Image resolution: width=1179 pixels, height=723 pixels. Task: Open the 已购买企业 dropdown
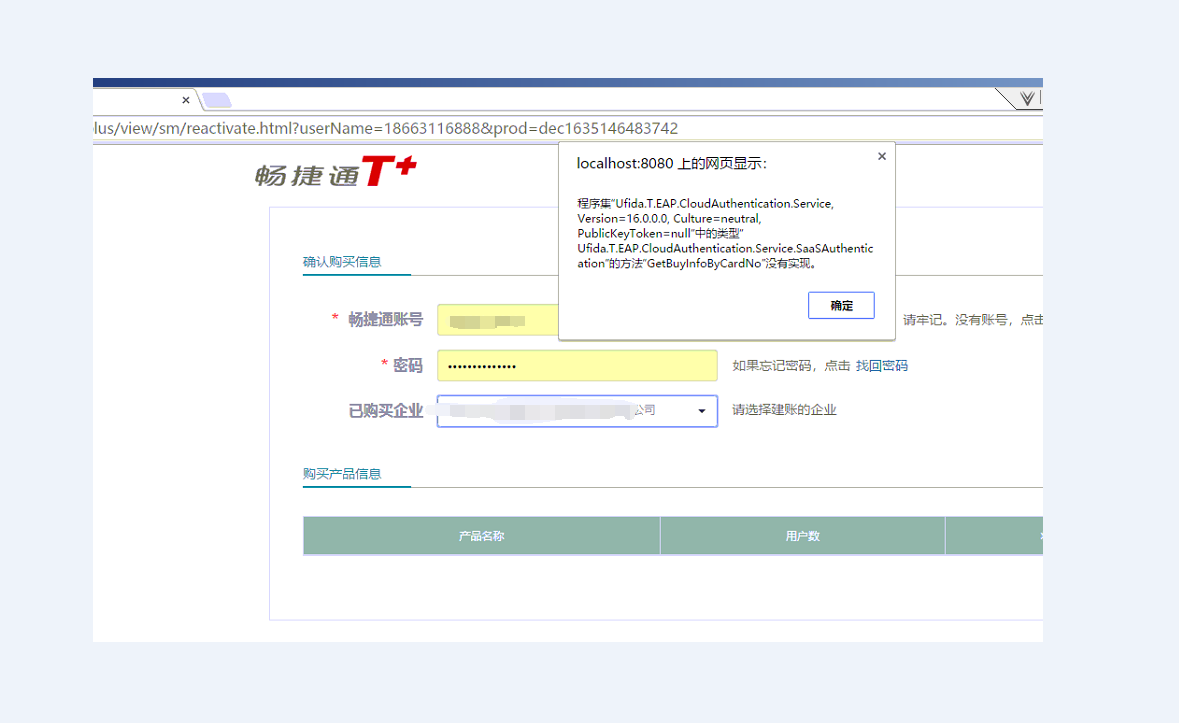[x=577, y=411]
